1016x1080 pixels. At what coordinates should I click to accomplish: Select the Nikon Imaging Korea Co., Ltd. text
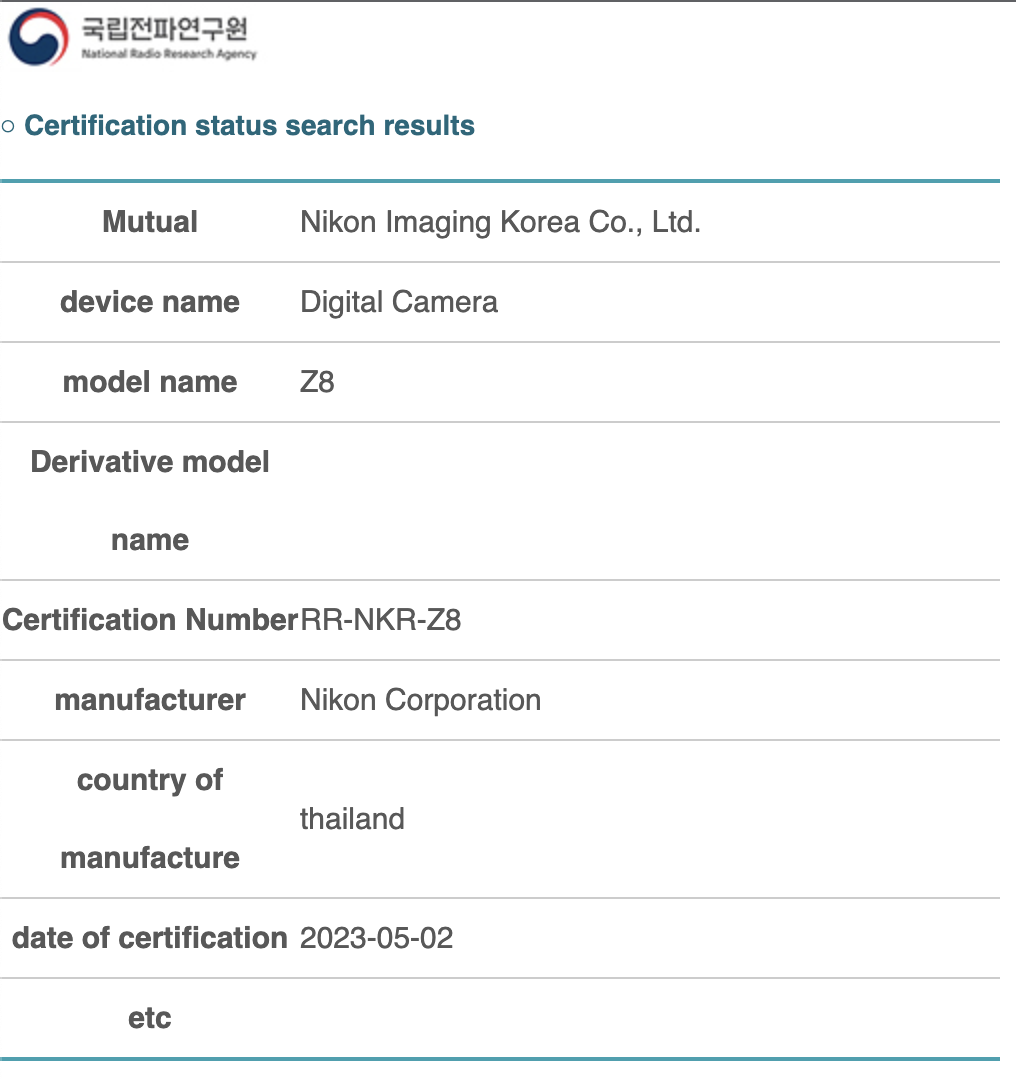pyautogui.click(x=500, y=222)
